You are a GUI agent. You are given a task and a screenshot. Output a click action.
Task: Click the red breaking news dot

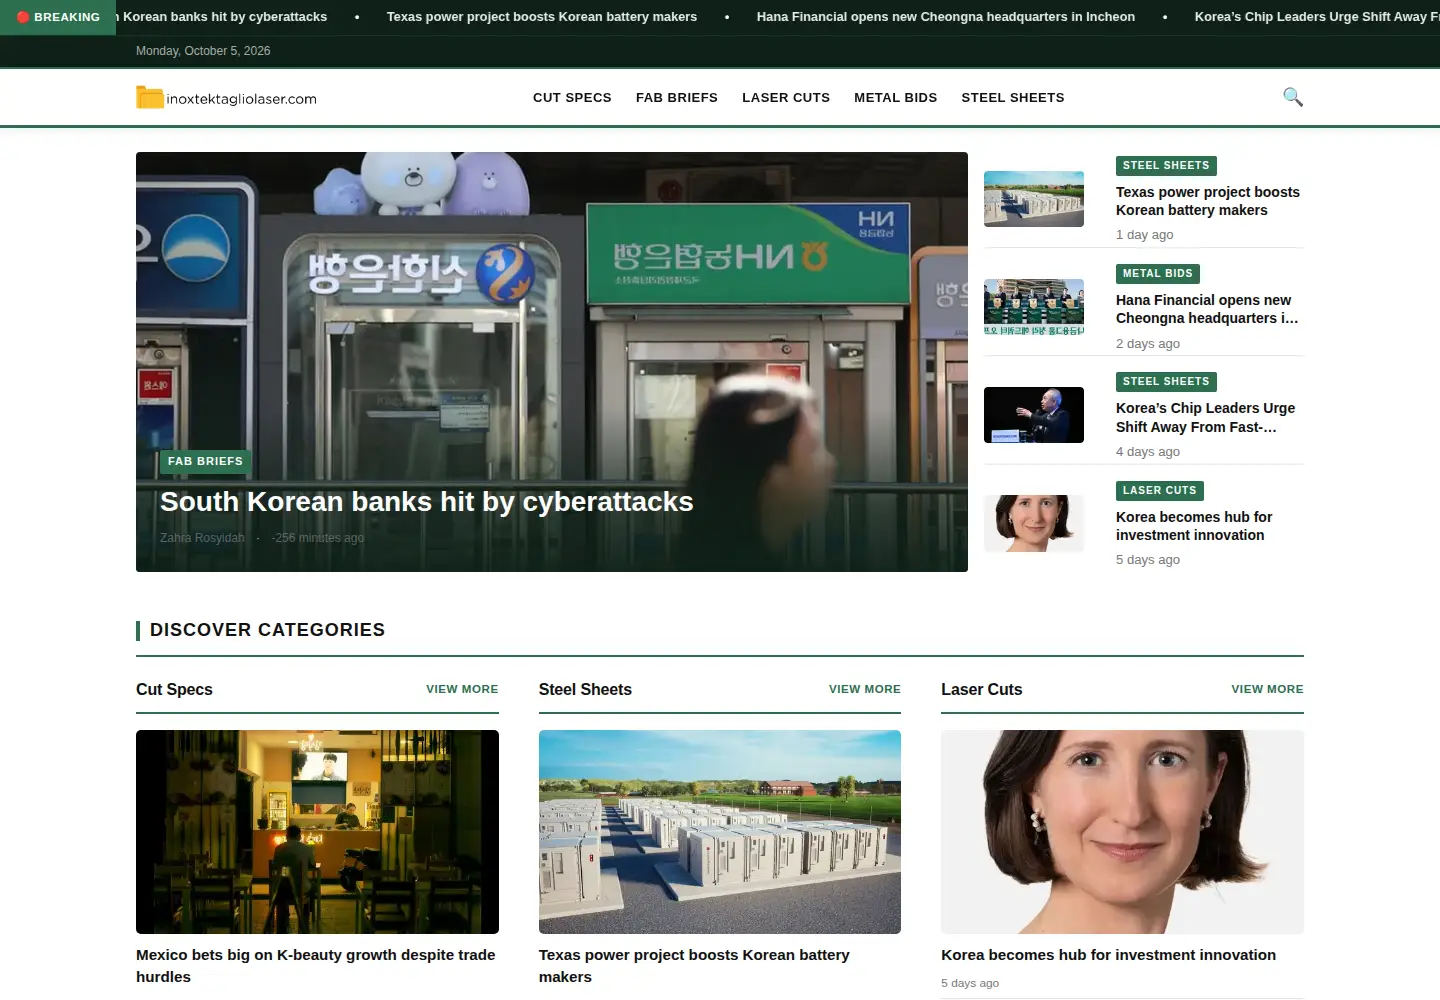click(23, 17)
